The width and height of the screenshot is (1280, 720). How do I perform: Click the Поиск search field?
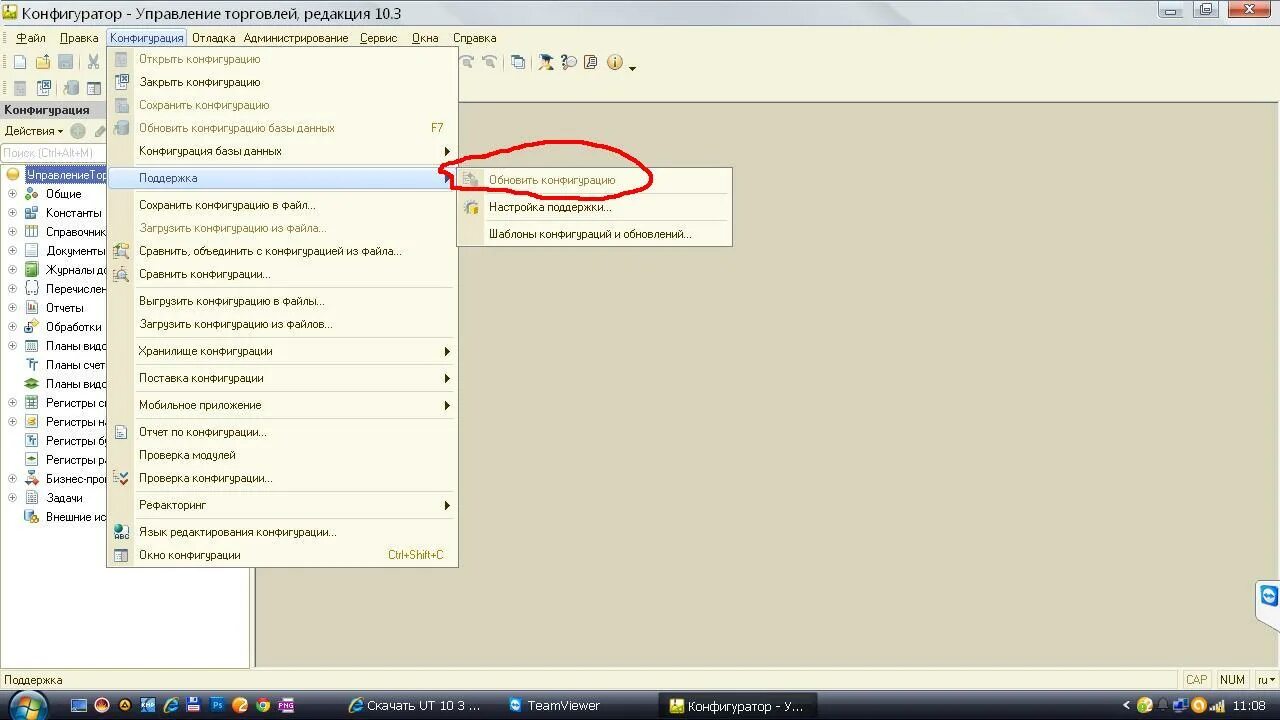click(54, 153)
